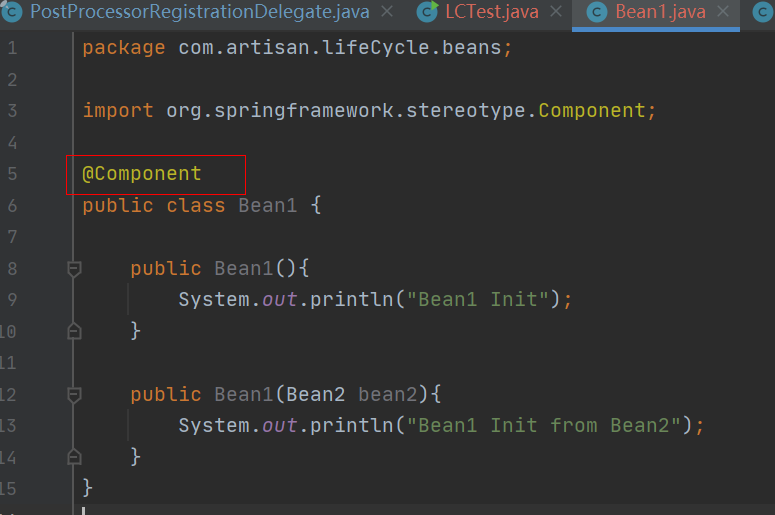
Task: Click the Component class name in the import statement
Action: 592,111
